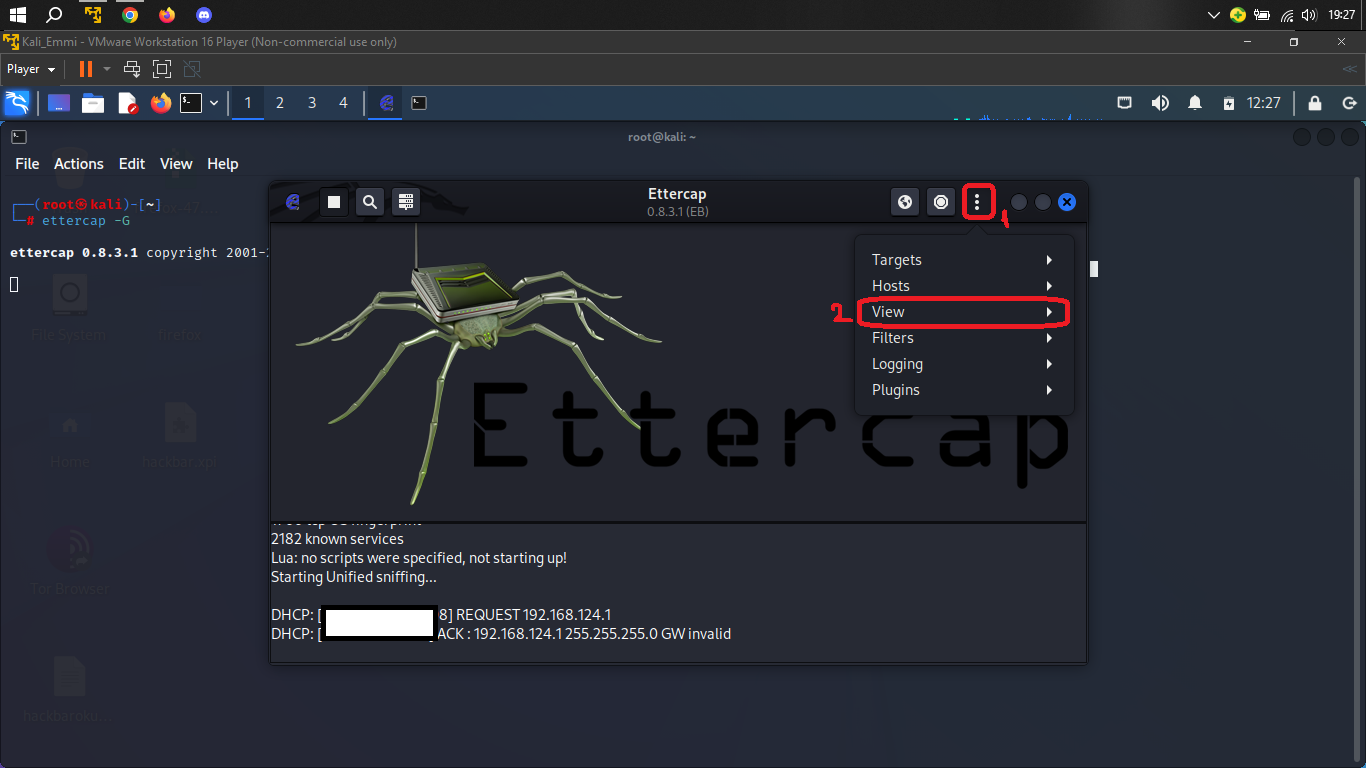Click the 'Starting Unified sniffing...' log line
This screenshot has height=768, width=1366.
point(354,577)
